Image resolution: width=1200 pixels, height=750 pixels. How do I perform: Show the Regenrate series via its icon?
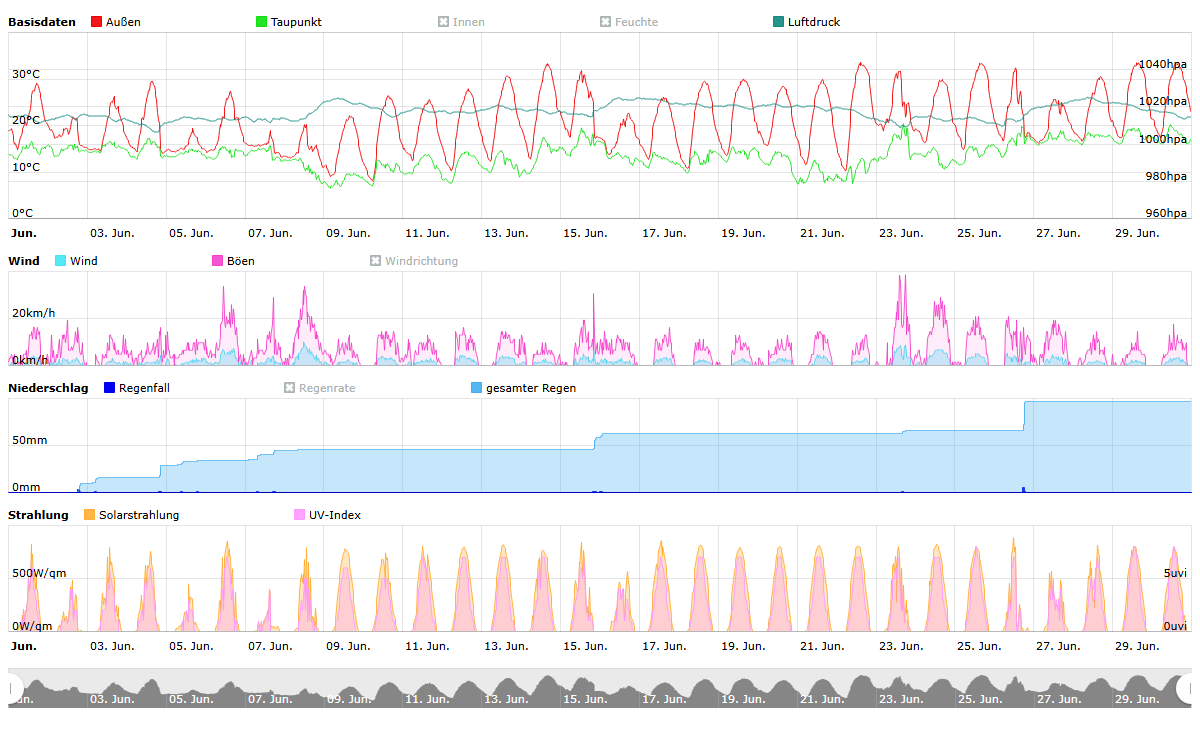pos(290,388)
